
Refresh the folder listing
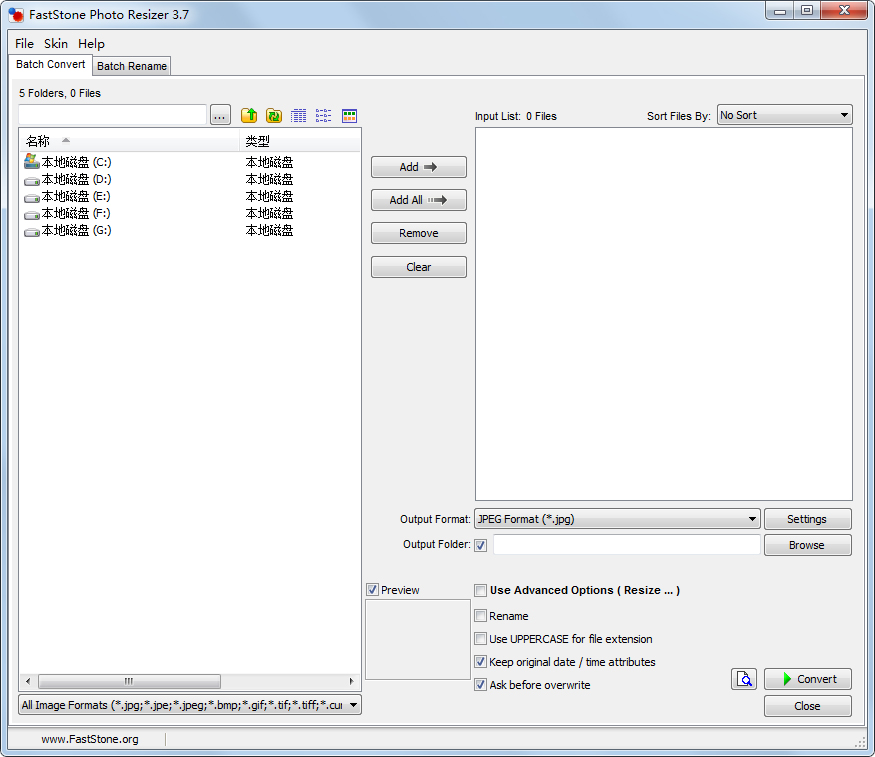(x=273, y=116)
